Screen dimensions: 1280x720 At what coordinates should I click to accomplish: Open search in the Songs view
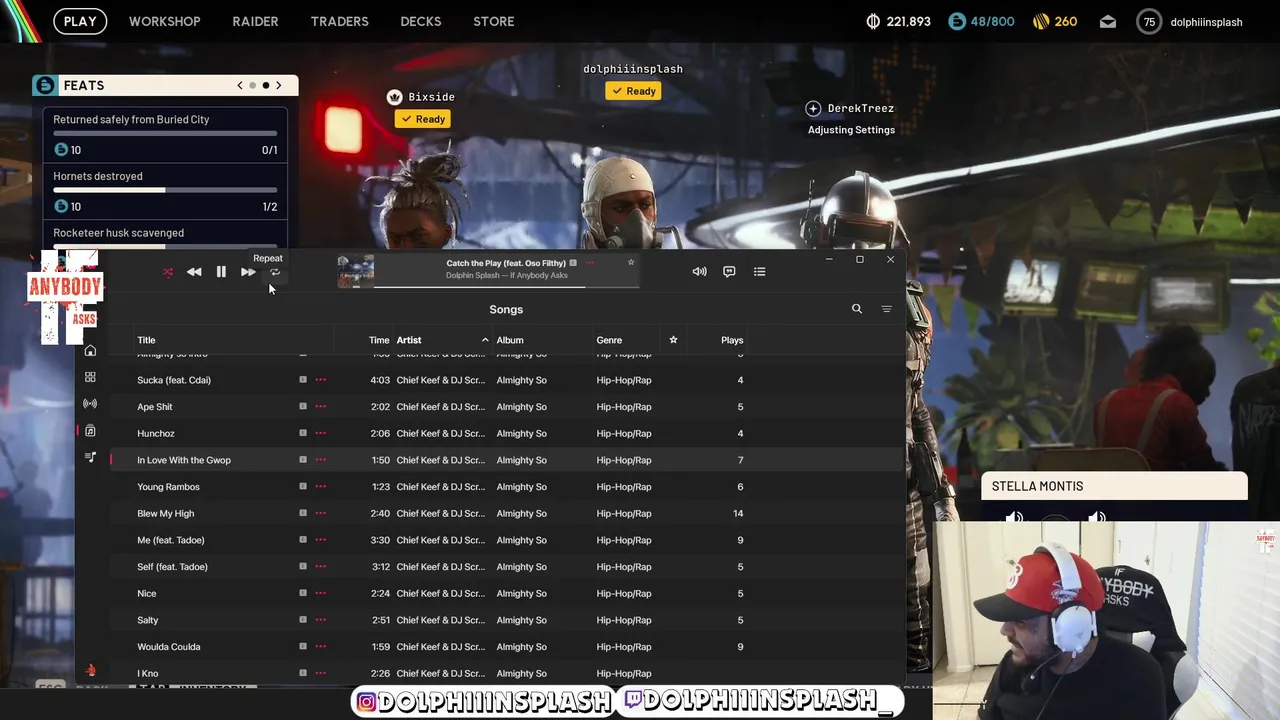tap(857, 309)
